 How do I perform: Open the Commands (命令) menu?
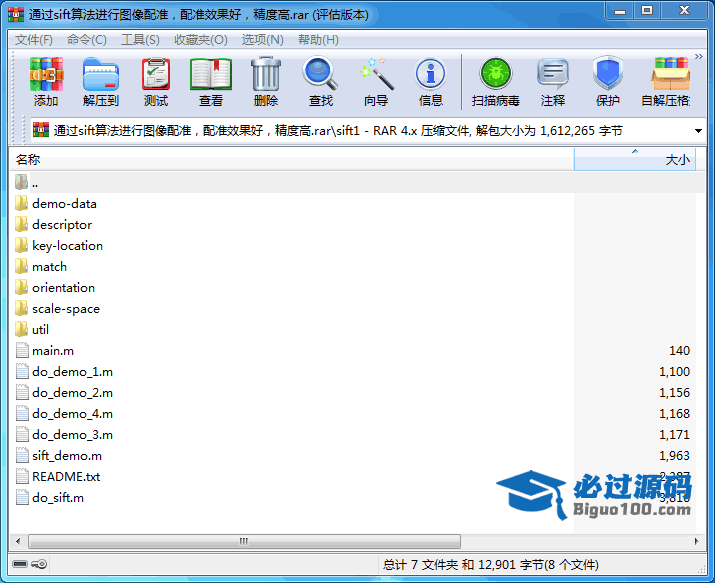pyautogui.click(x=87, y=40)
